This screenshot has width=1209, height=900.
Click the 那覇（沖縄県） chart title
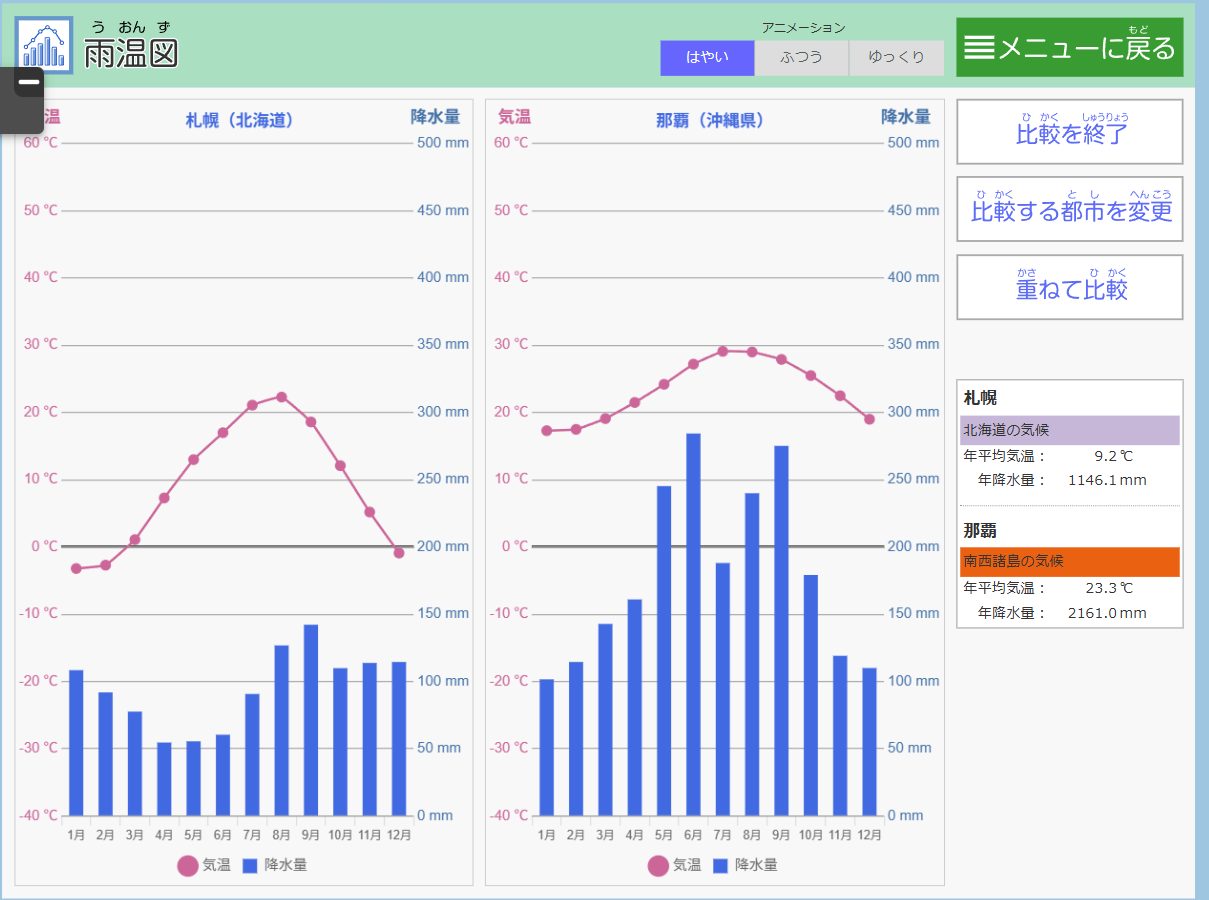[710, 121]
